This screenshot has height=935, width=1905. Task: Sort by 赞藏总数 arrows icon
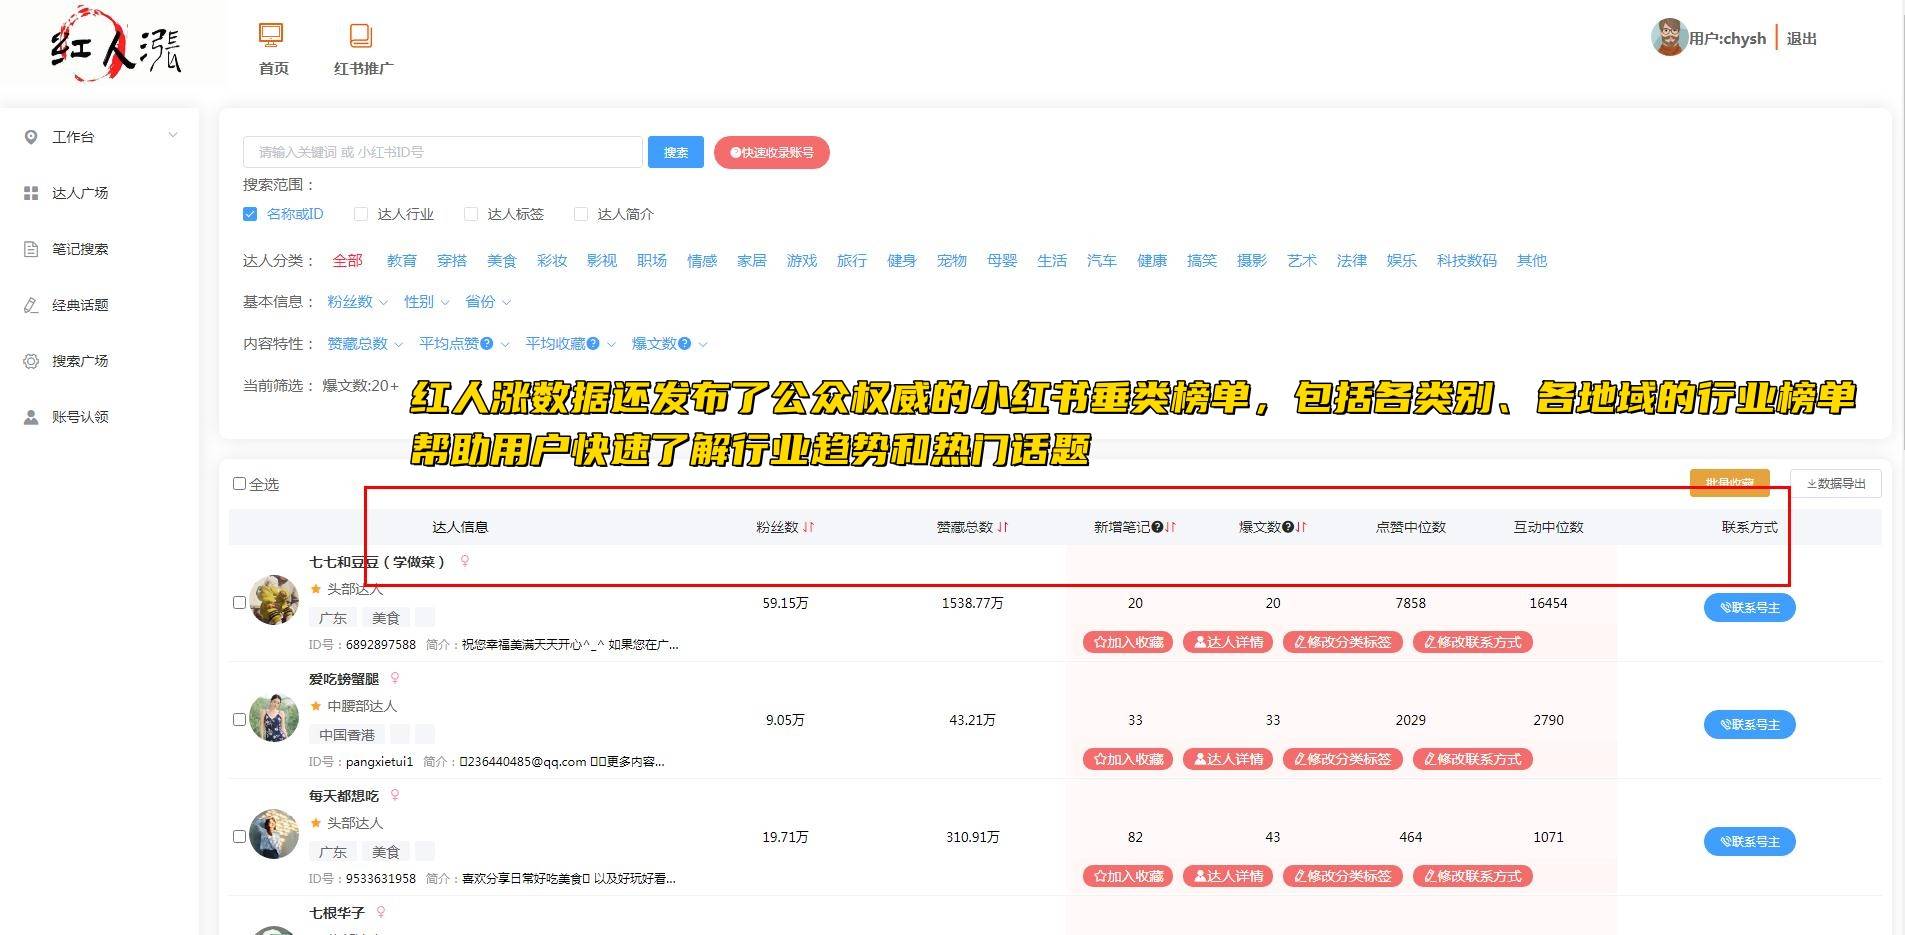(1003, 527)
